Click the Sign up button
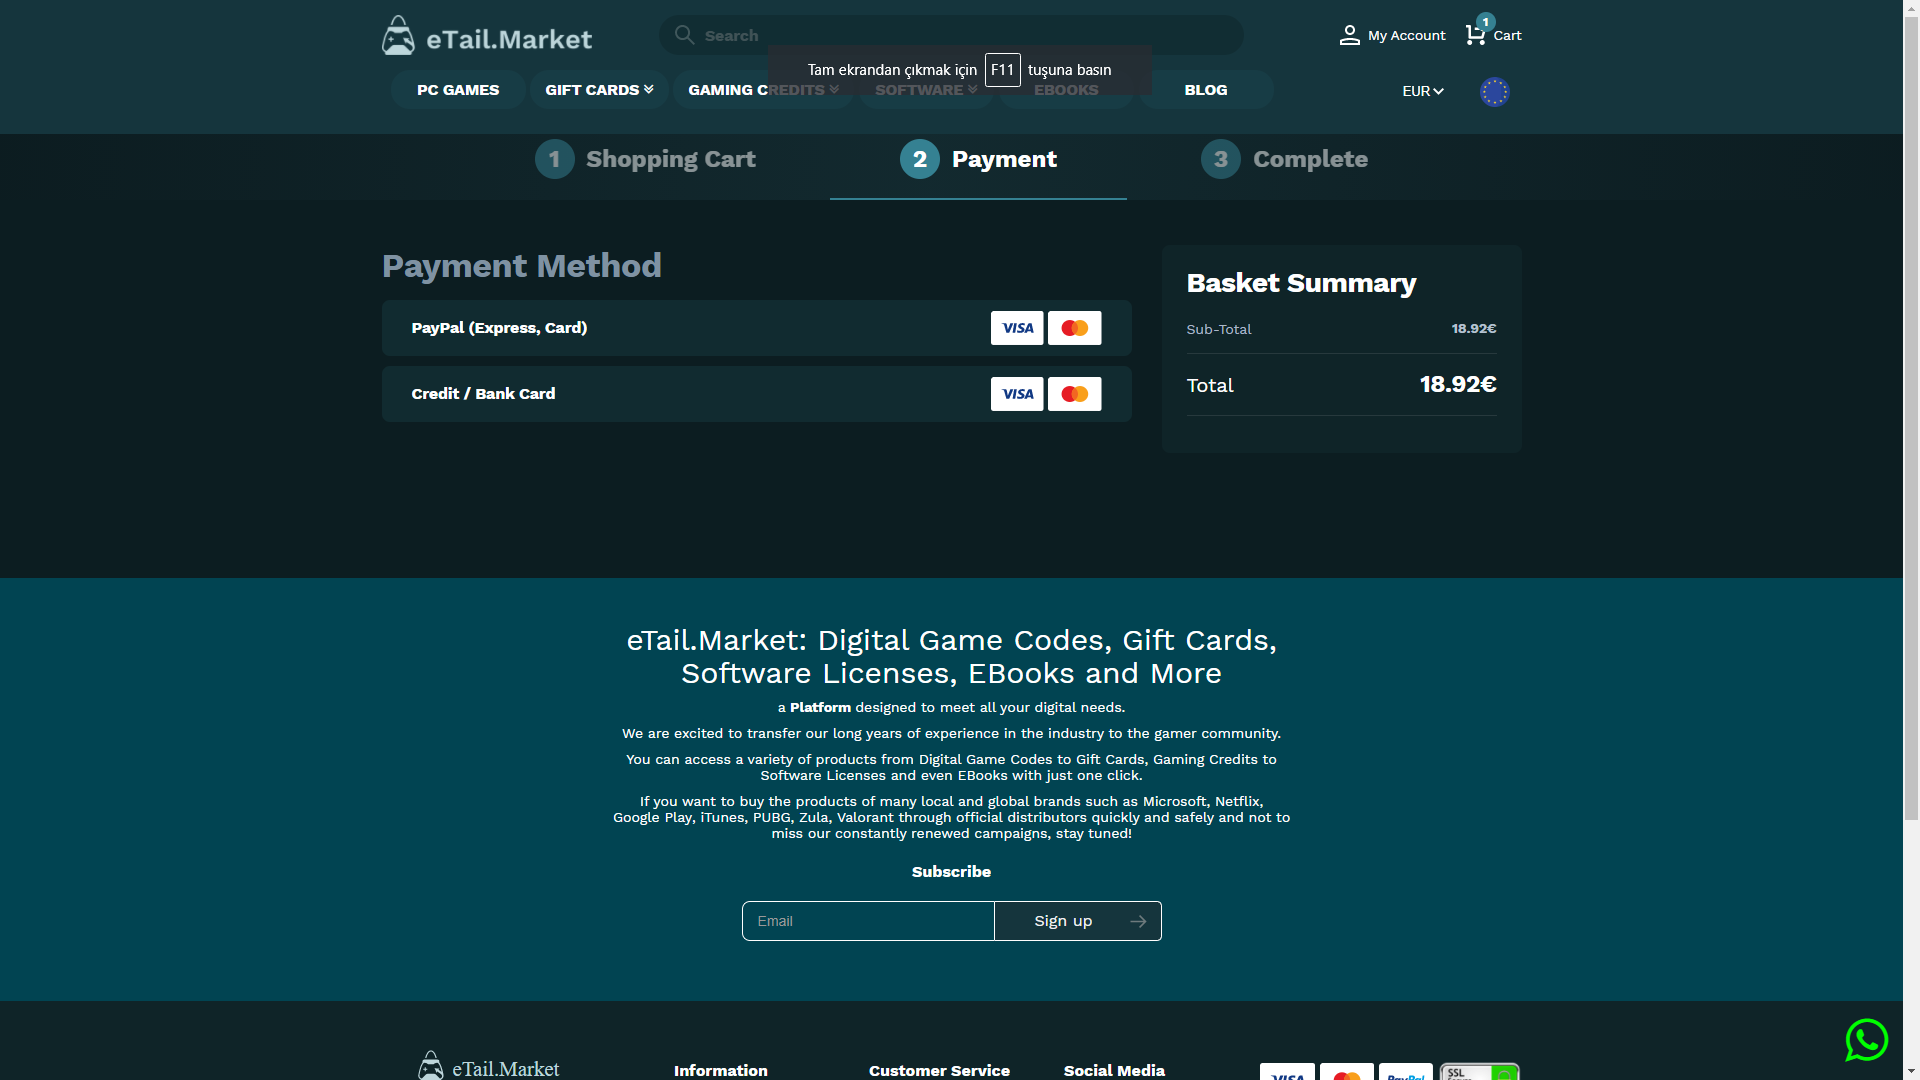1920x1080 pixels. coord(1078,921)
